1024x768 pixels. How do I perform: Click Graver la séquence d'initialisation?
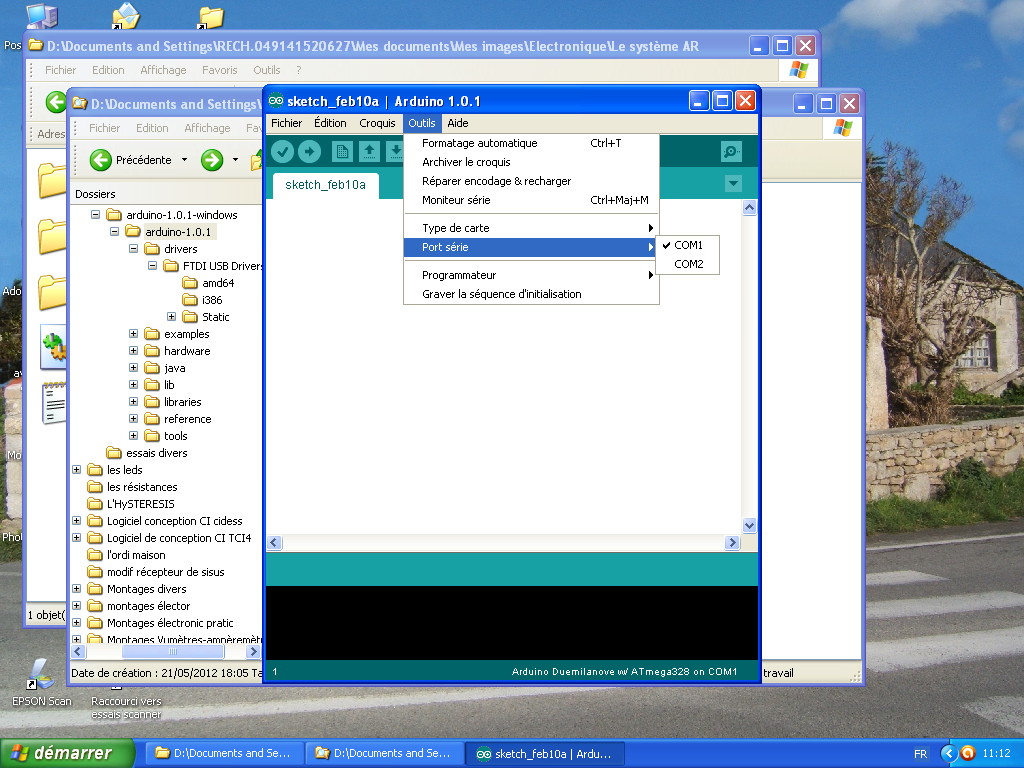click(x=501, y=294)
